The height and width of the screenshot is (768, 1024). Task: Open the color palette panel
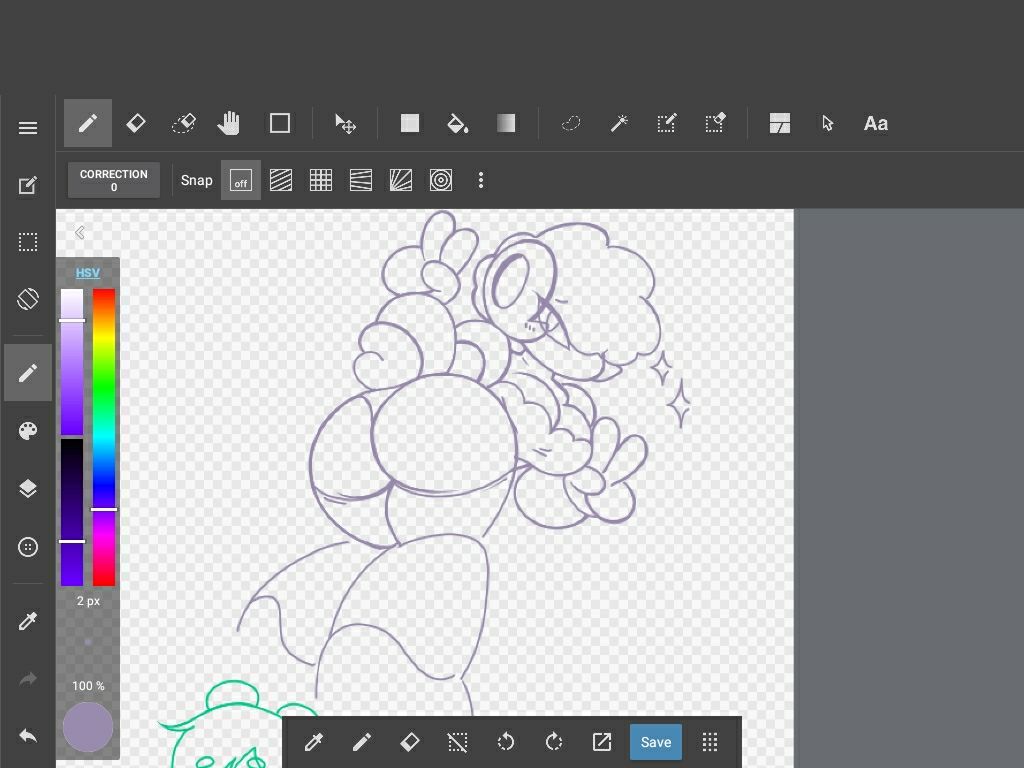point(27,431)
